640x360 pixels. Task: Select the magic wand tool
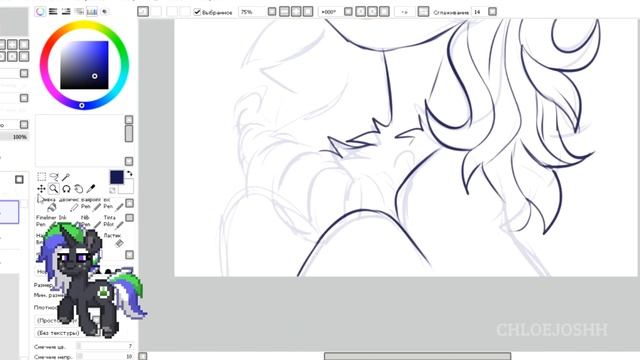coord(66,176)
